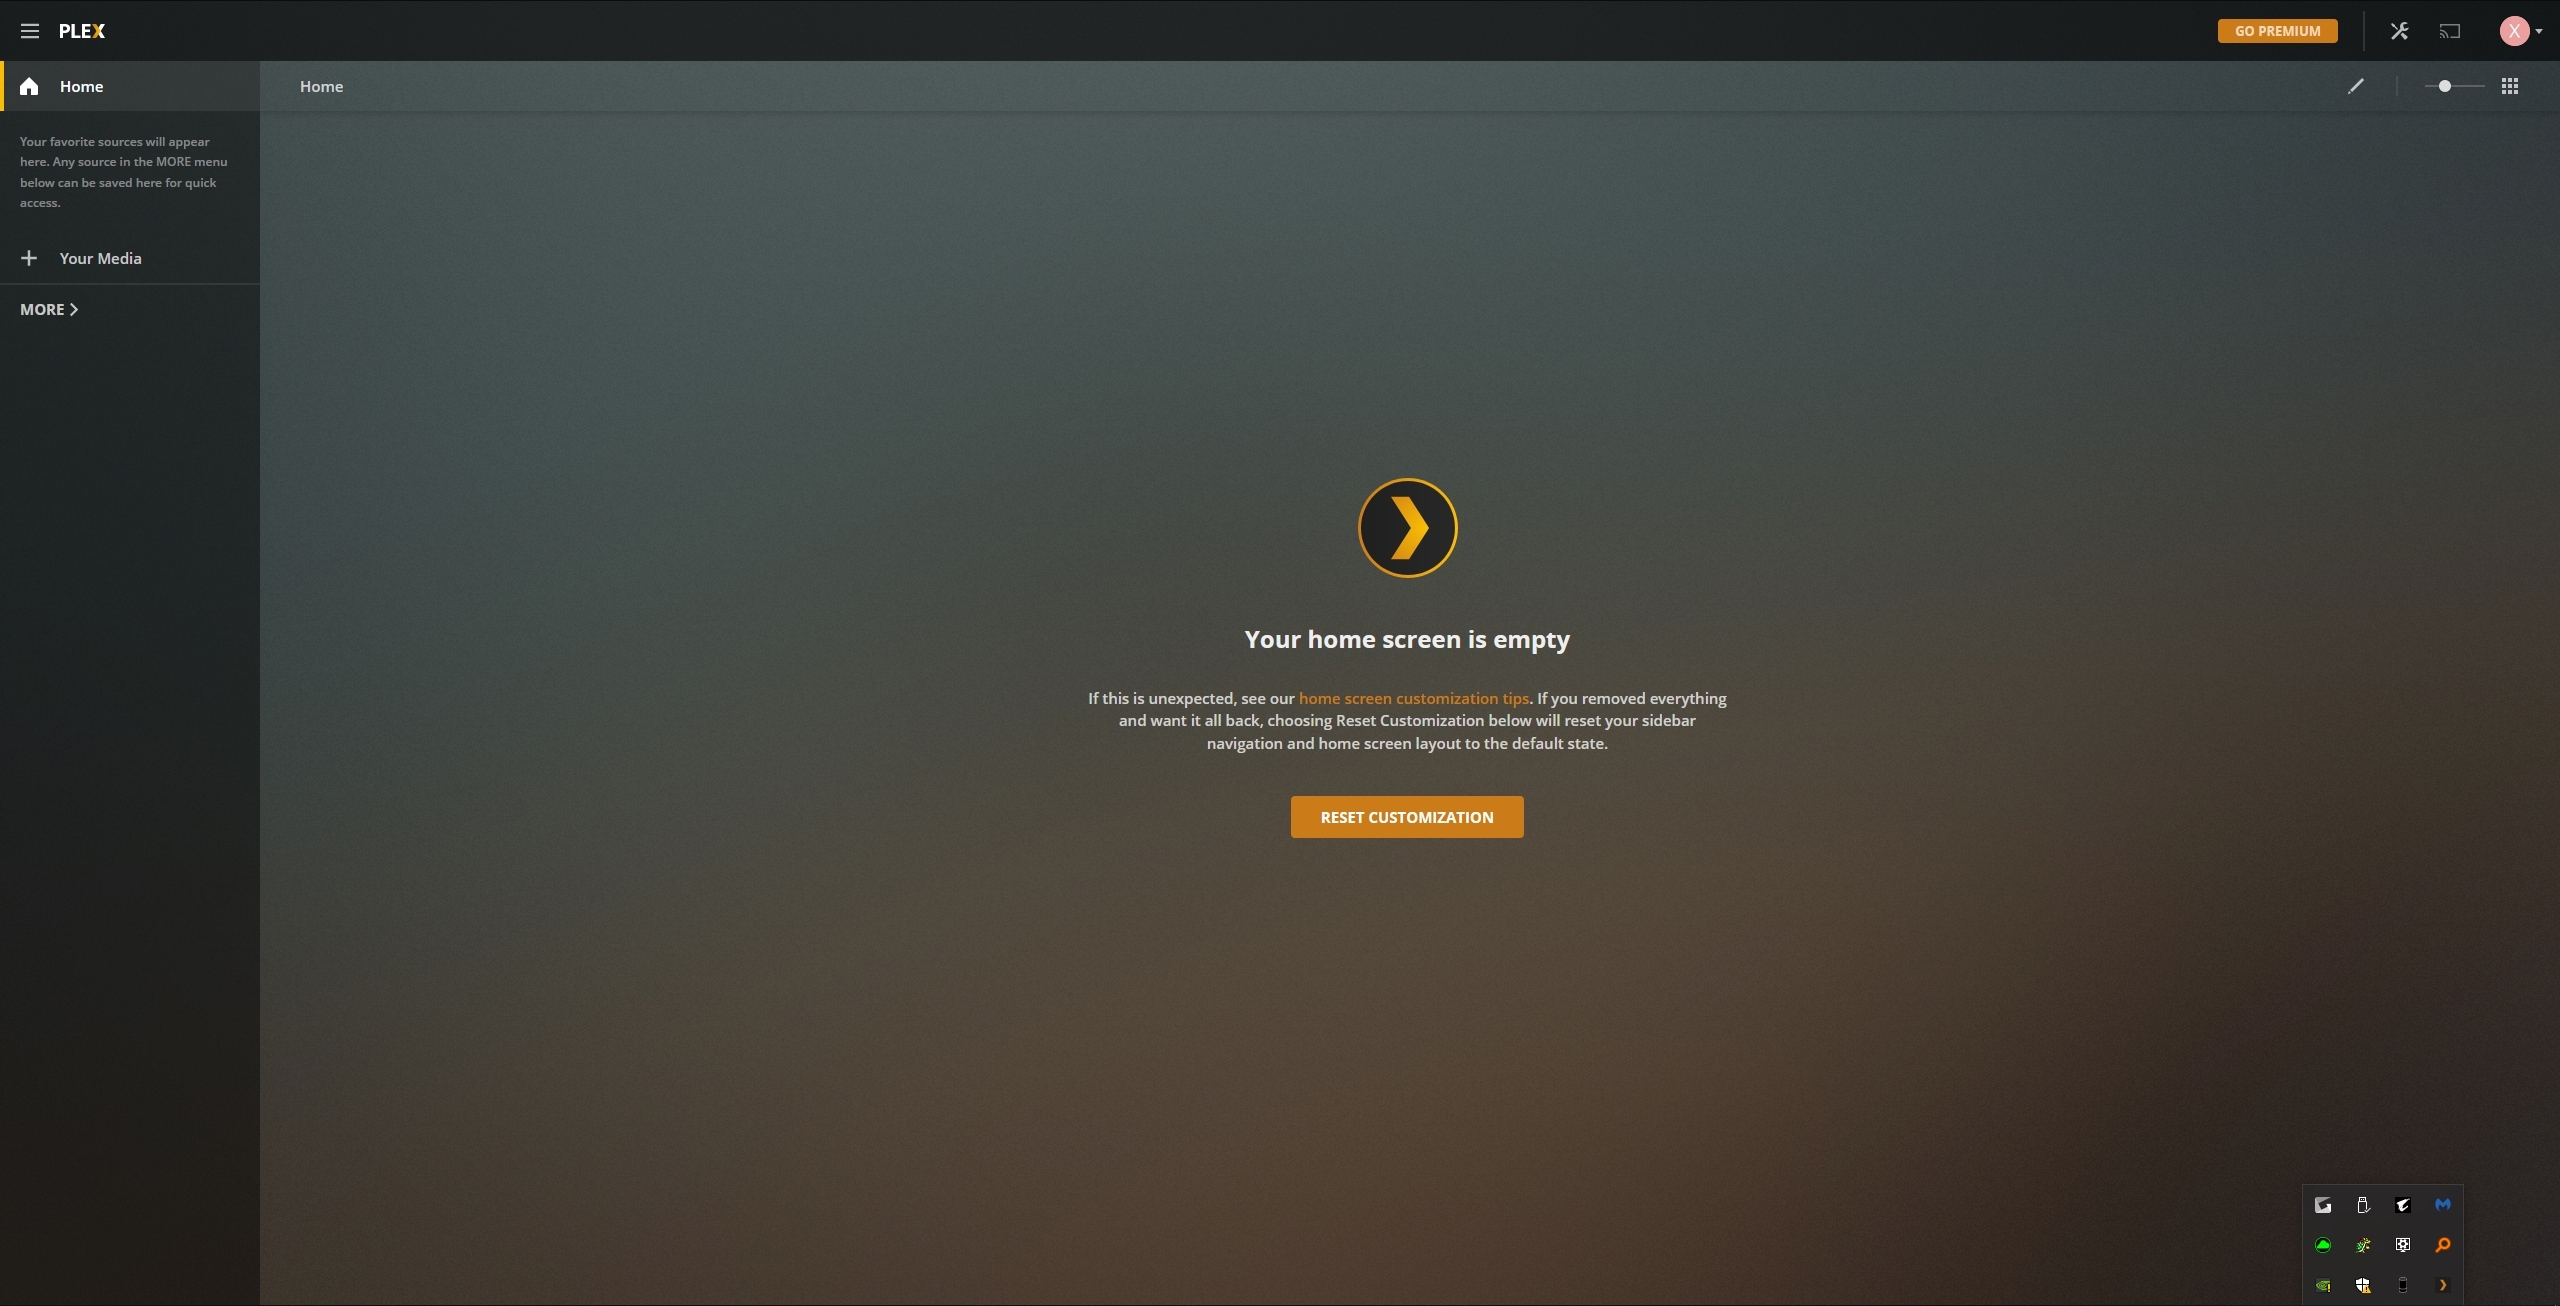Click the large Plex chevron logo
Image resolution: width=2560 pixels, height=1306 pixels.
pos(1407,528)
